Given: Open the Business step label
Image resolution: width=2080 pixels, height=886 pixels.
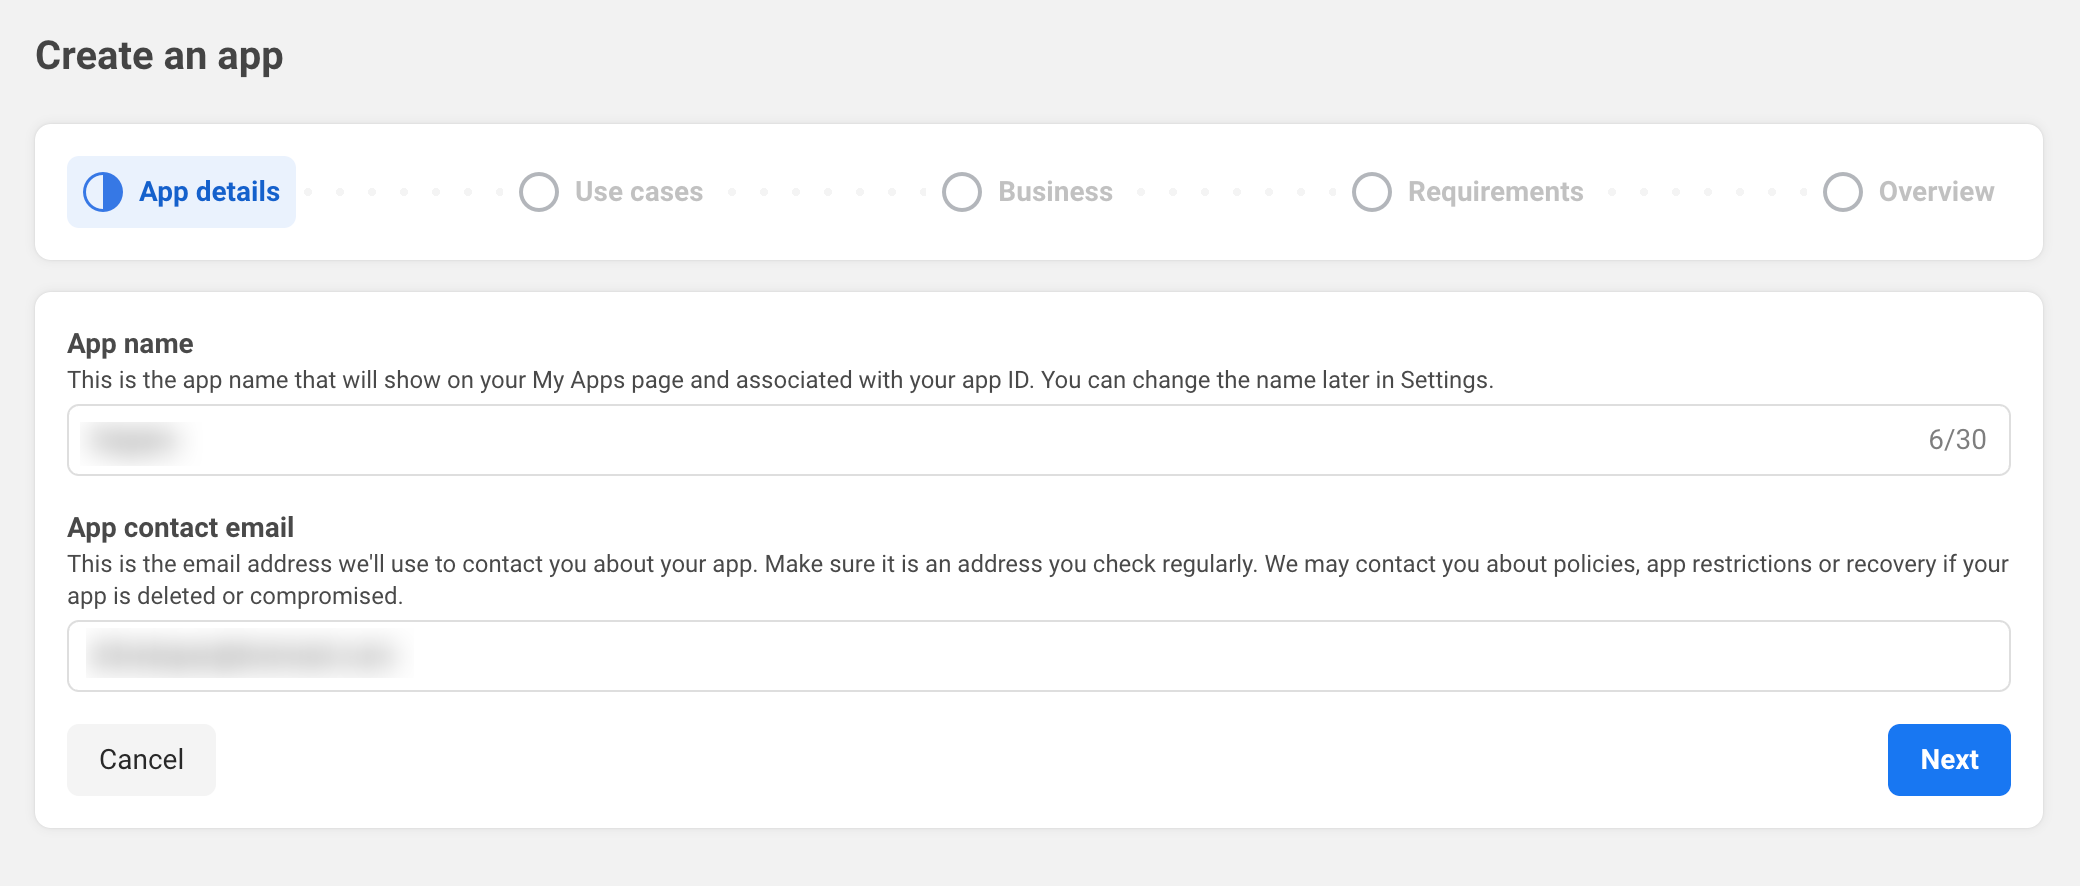Looking at the screenshot, I should pyautogui.click(x=1055, y=192).
